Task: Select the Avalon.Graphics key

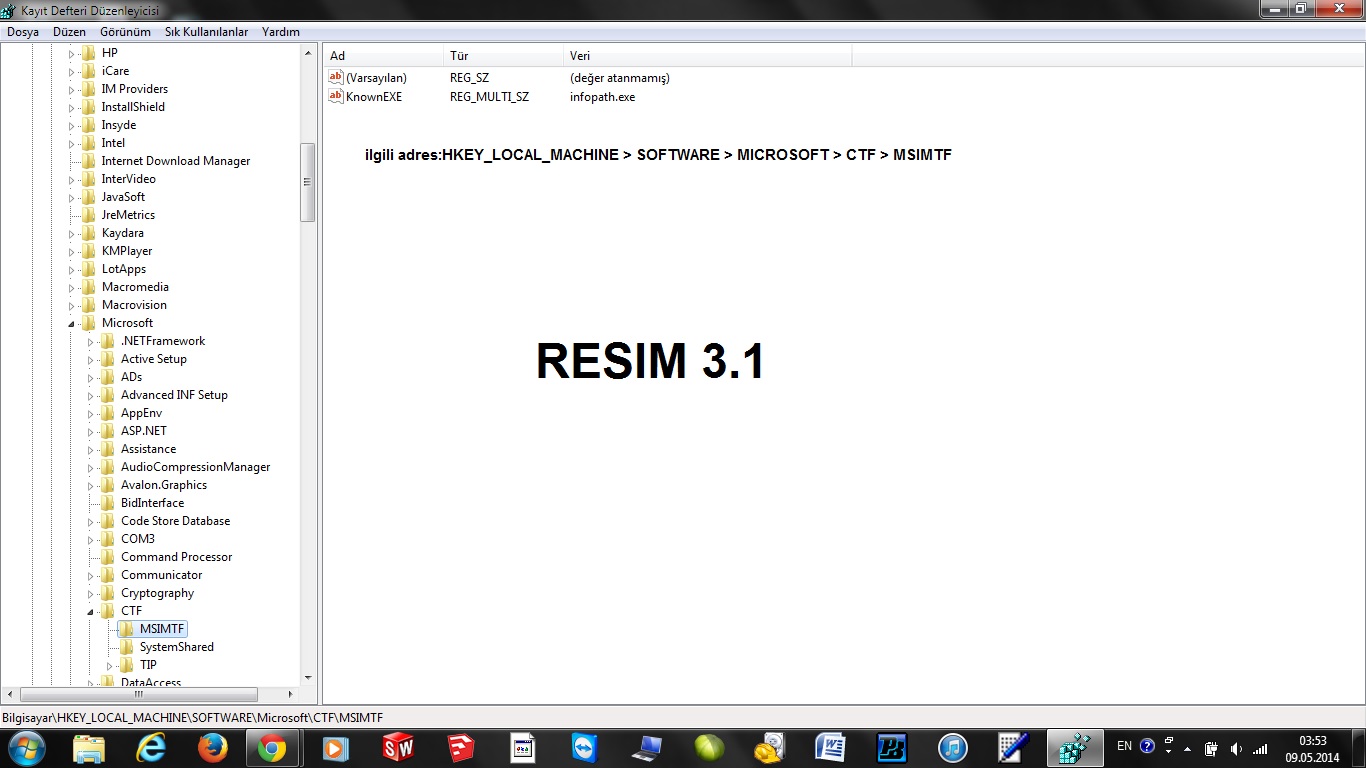Action: pyautogui.click(x=164, y=485)
